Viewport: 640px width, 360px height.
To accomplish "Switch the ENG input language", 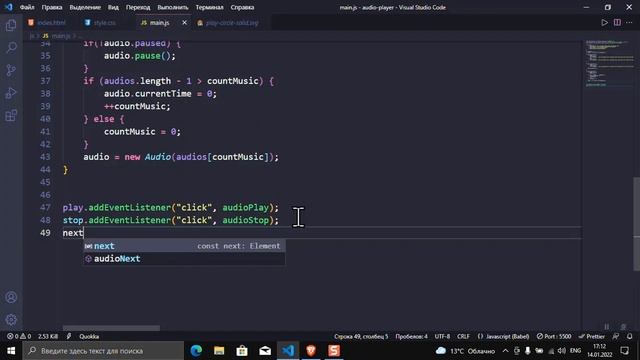I will (x=576, y=351).
